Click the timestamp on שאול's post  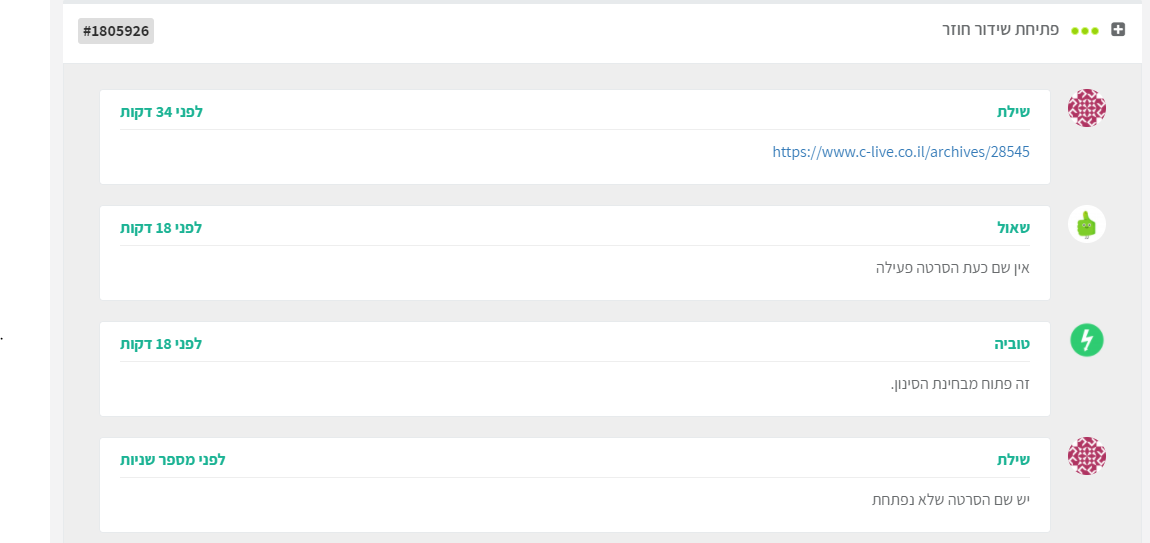pyautogui.click(x=161, y=228)
